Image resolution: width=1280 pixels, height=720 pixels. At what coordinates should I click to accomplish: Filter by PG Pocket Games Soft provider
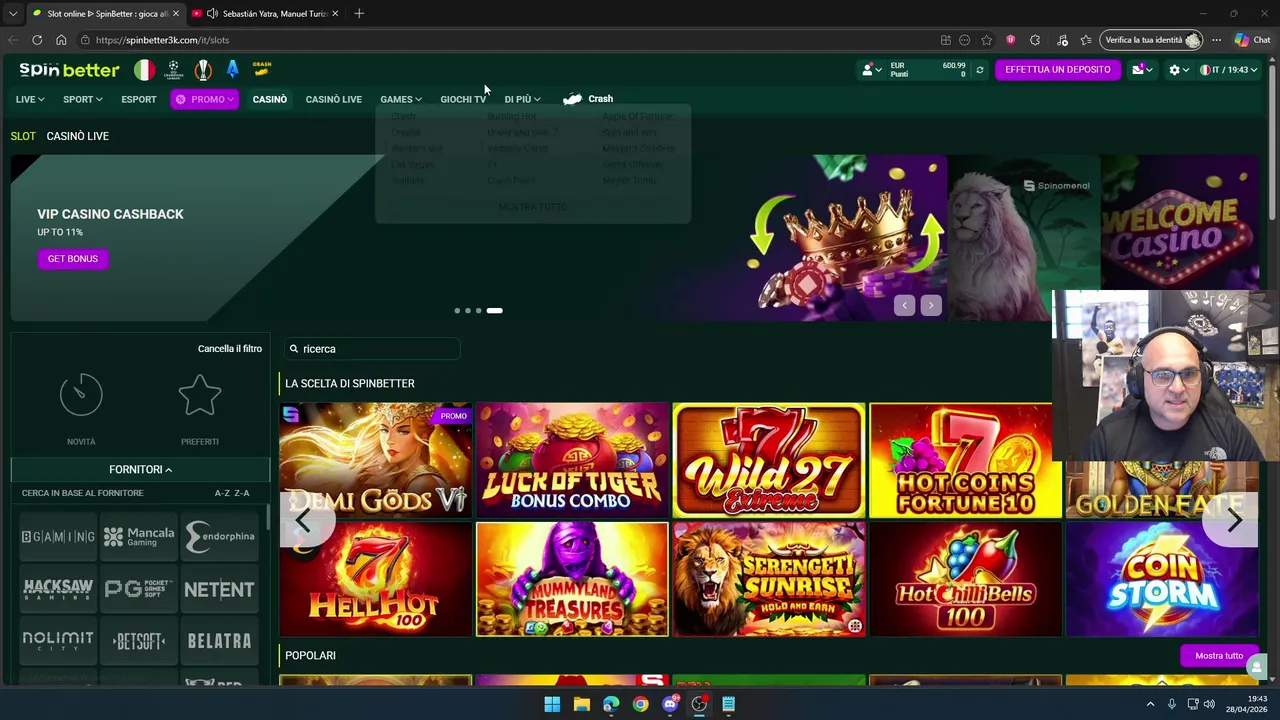click(x=139, y=589)
